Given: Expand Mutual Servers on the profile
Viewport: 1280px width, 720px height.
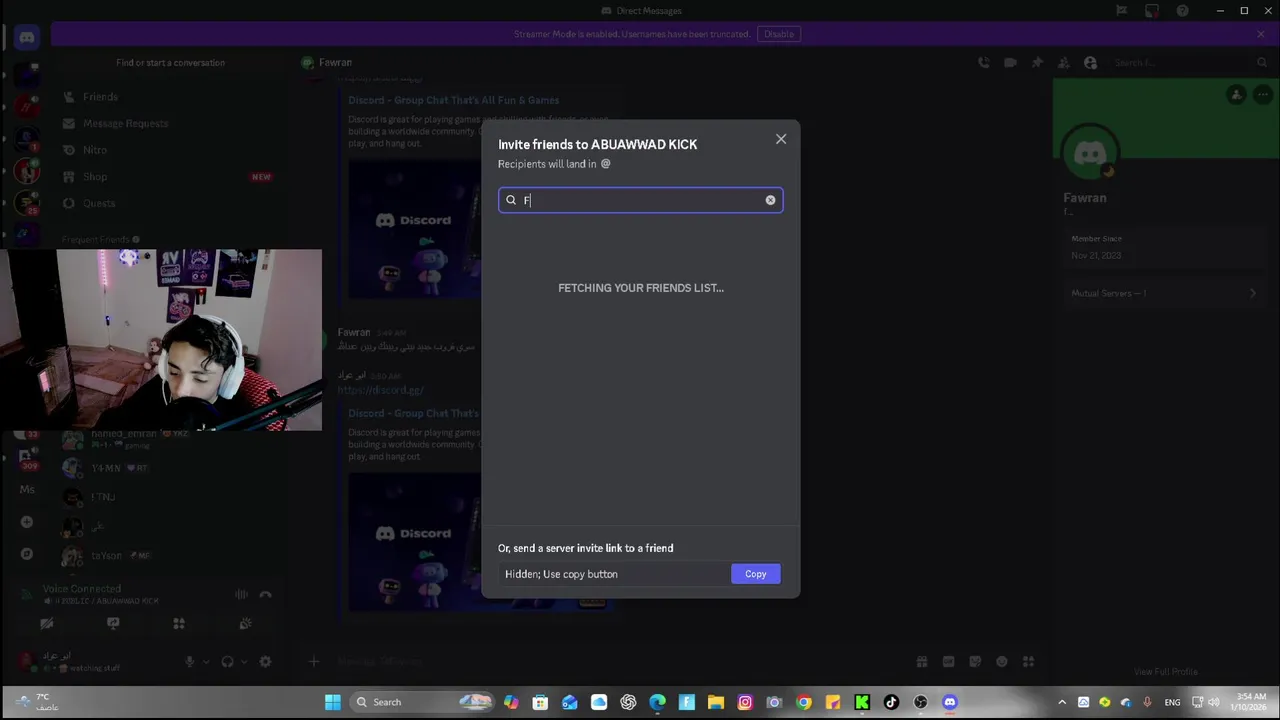Looking at the screenshot, I should pyautogui.click(x=1166, y=293).
